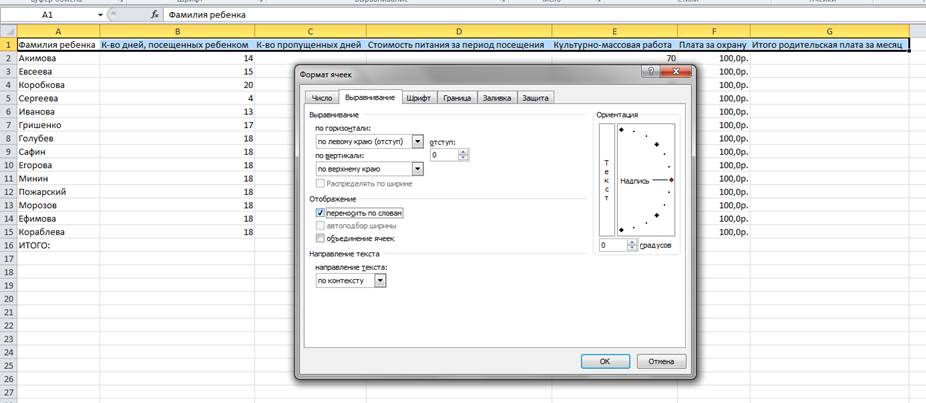
Task: Select column header B
Action: click(177, 31)
